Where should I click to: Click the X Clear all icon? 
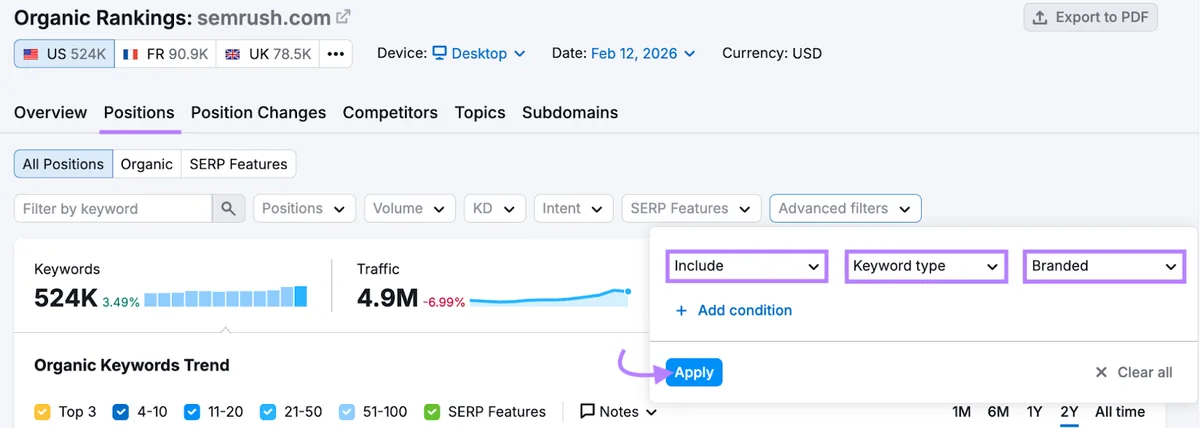click(1101, 372)
